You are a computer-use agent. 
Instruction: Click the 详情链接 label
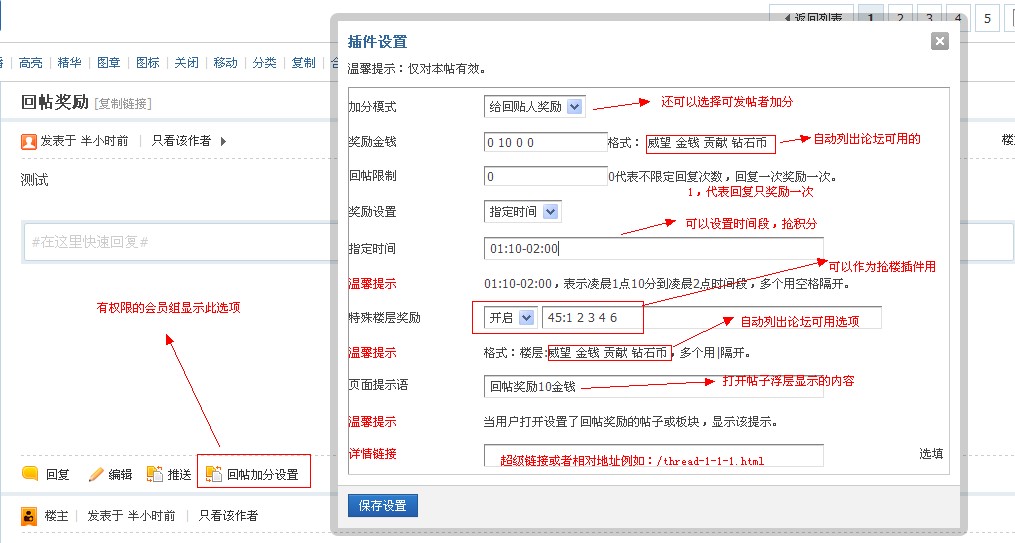point(373,454)
